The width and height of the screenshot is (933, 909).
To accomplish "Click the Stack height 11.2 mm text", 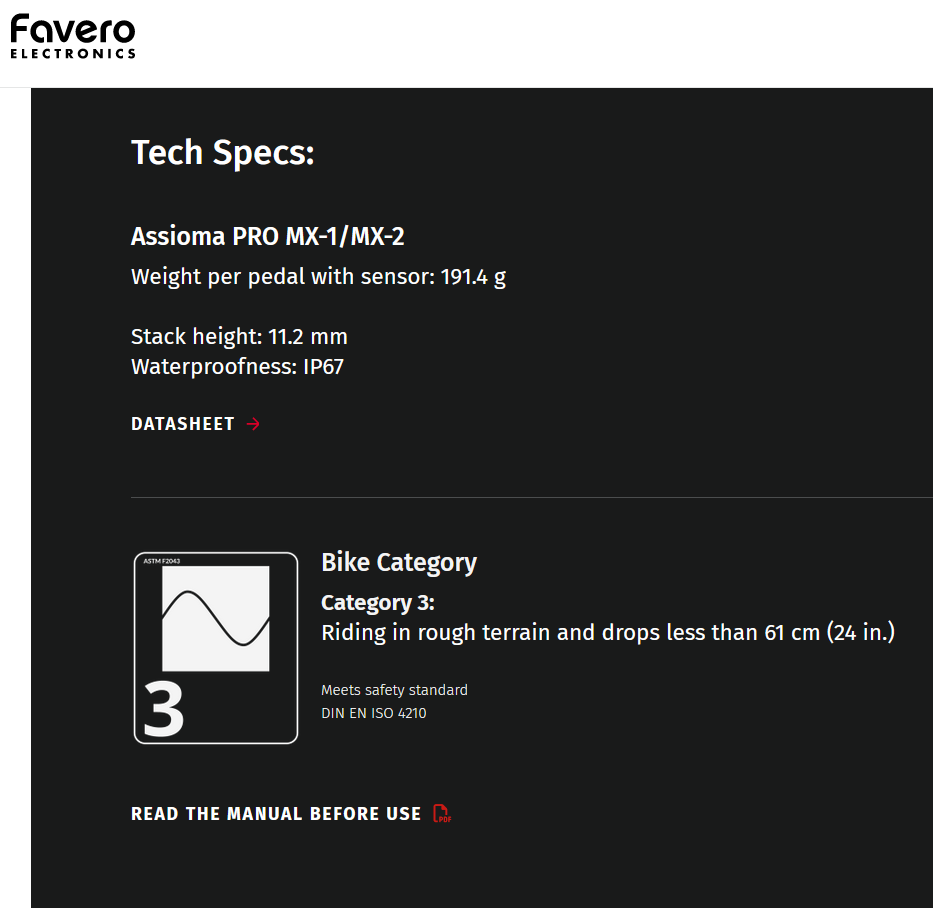I will click(239, 336).
